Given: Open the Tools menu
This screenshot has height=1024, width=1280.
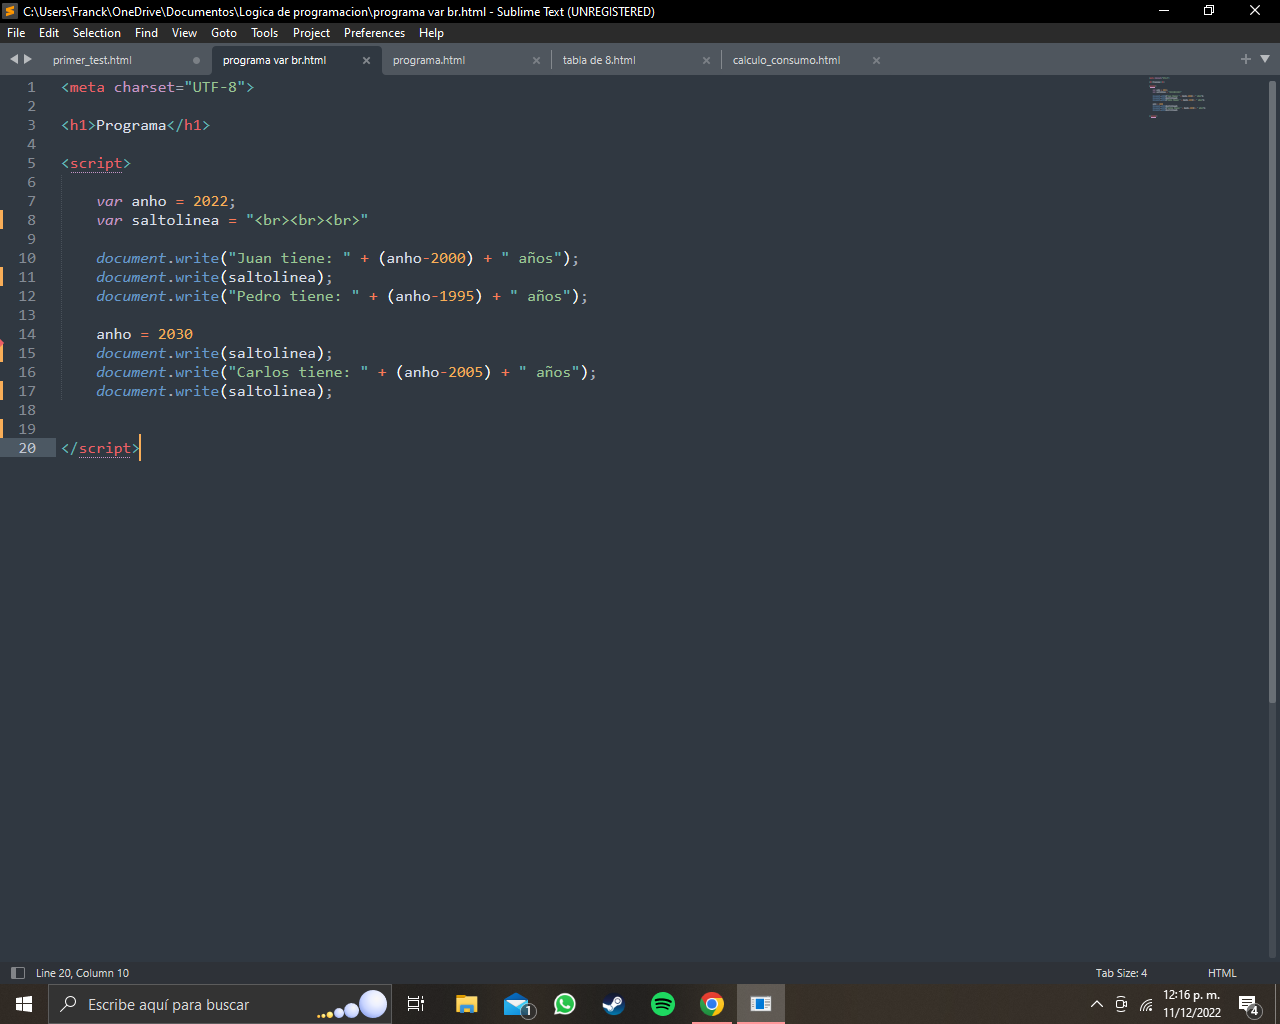Looking at the screenshot, I should coord(265,33).
